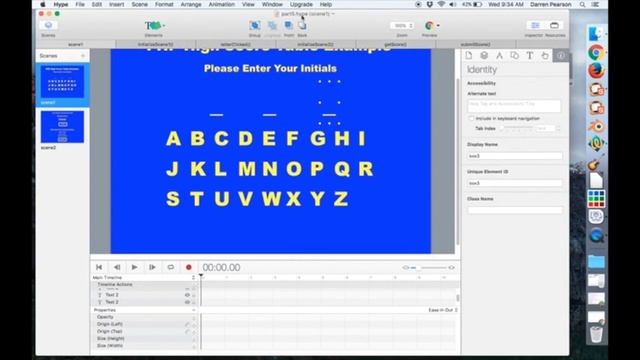Open Blender from the Dock
The height and width of the screenshot is (360, 640).
point(596,127)
